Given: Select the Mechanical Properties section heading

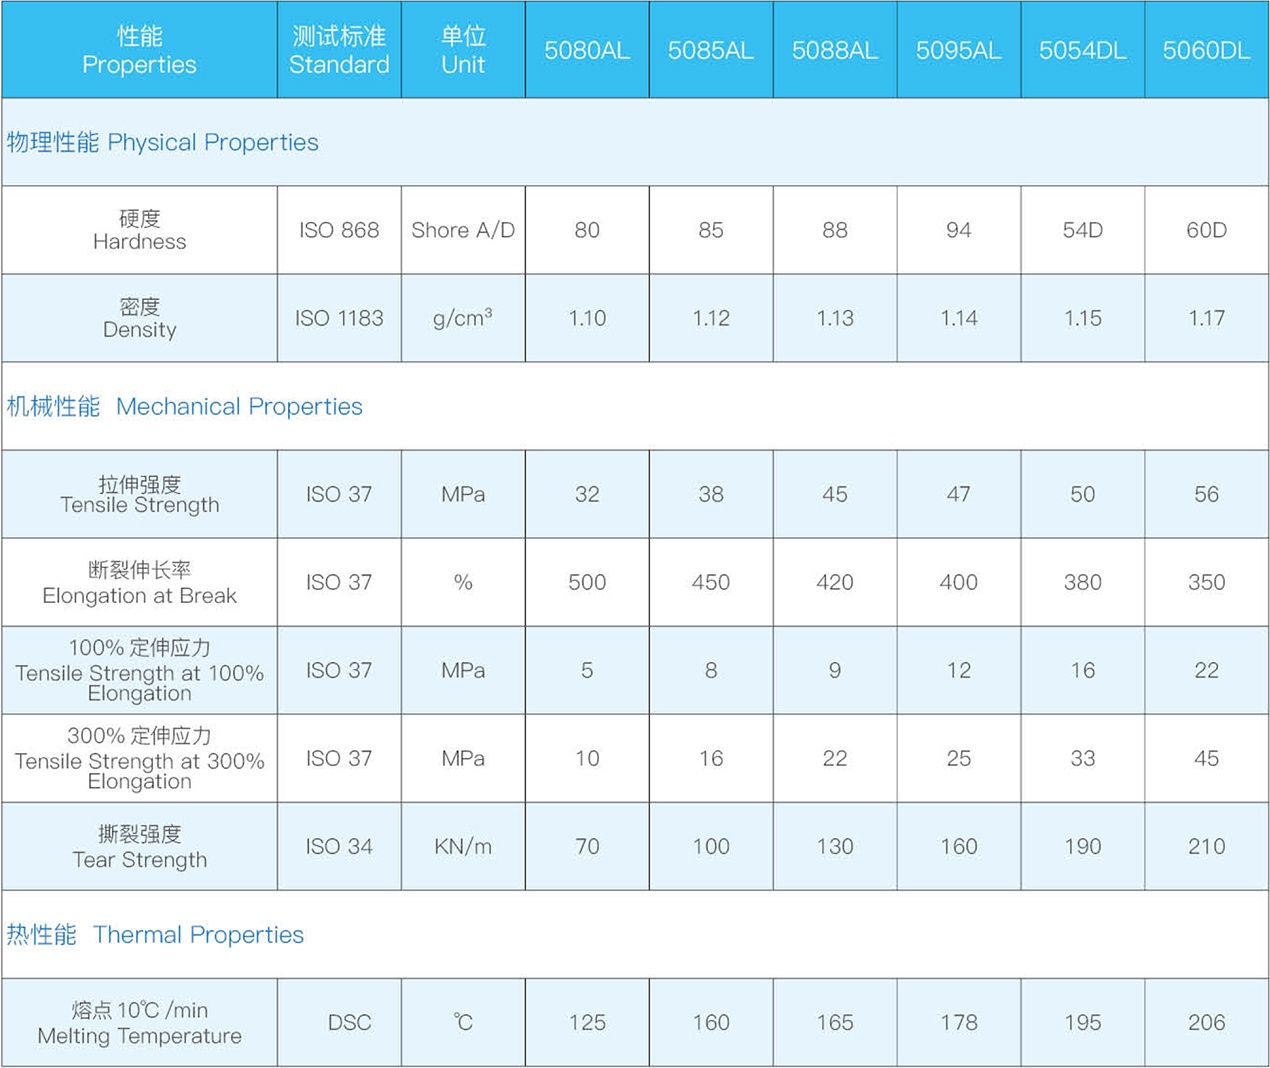Looking at the screenshot, I should [x=185, y=407].
